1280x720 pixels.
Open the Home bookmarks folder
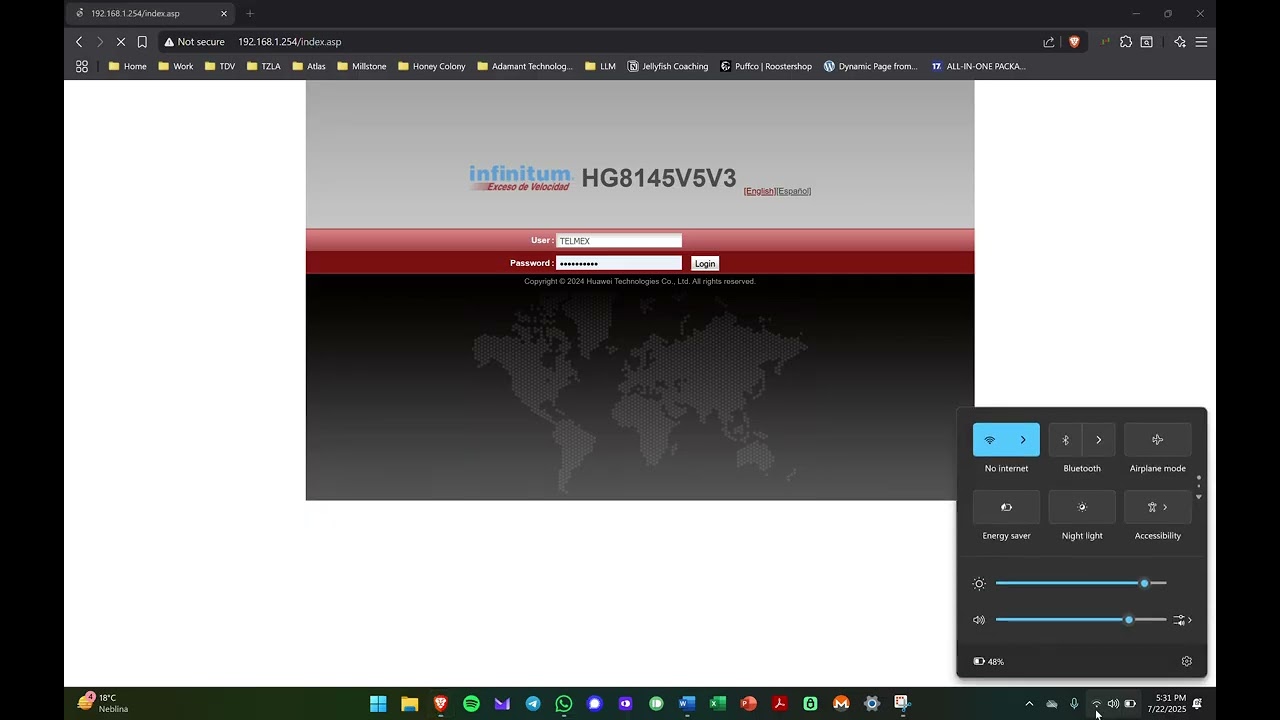(x=127, y=66)
